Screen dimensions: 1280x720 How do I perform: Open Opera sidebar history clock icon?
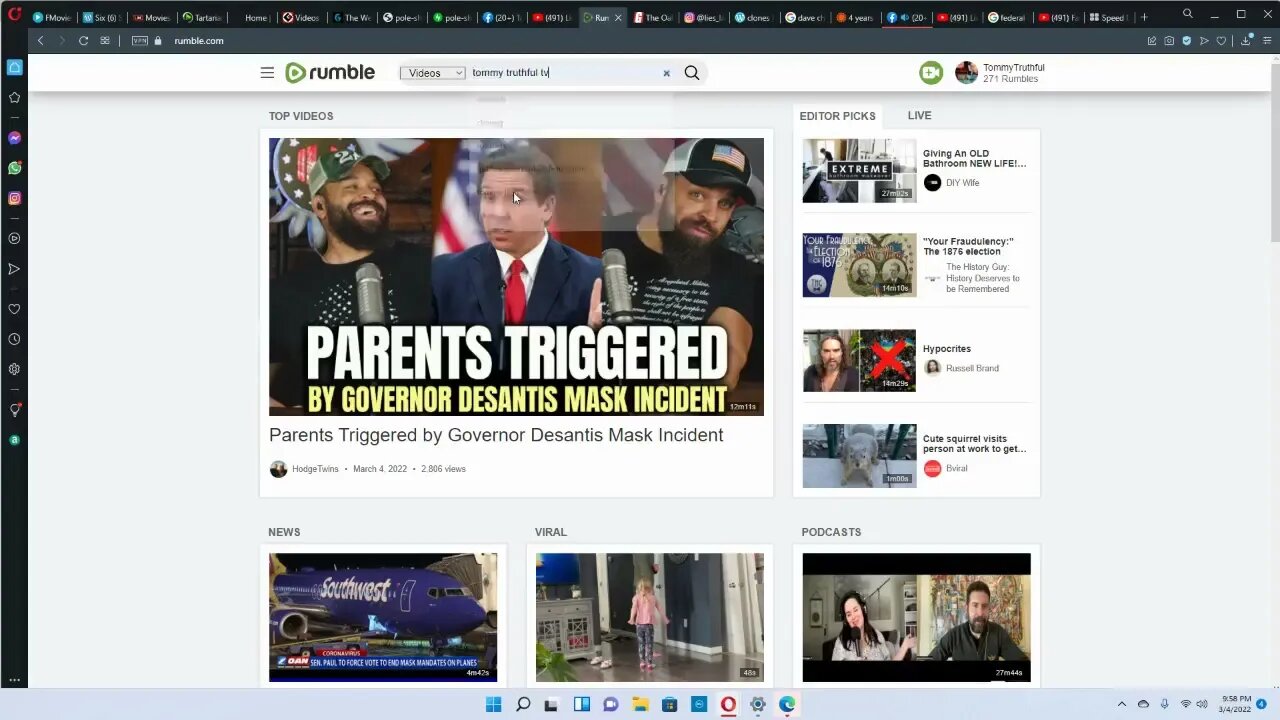(x=14, y=339)
